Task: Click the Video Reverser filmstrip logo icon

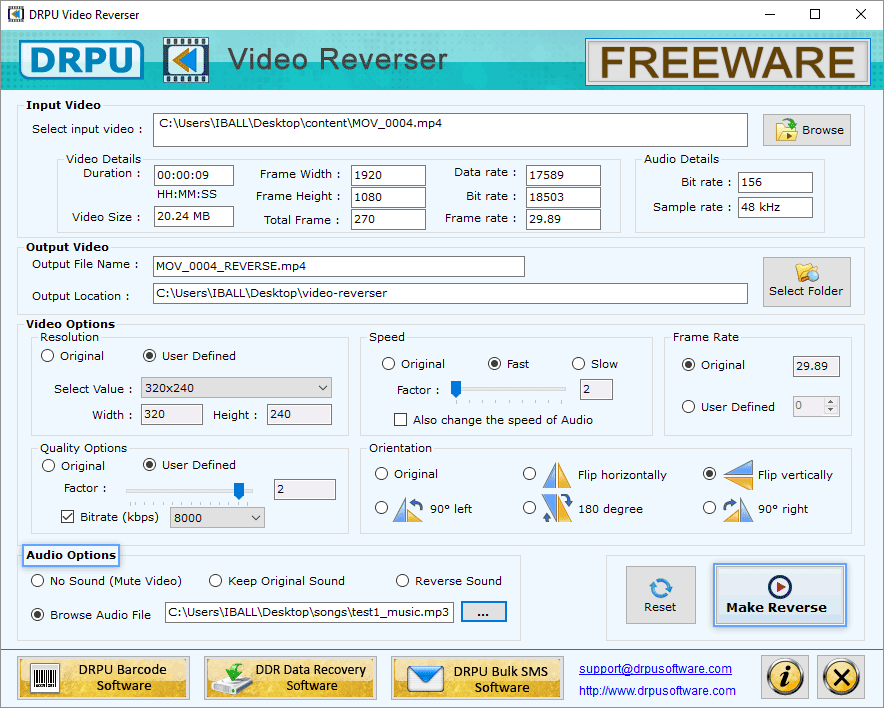Action: coord(186,60)
